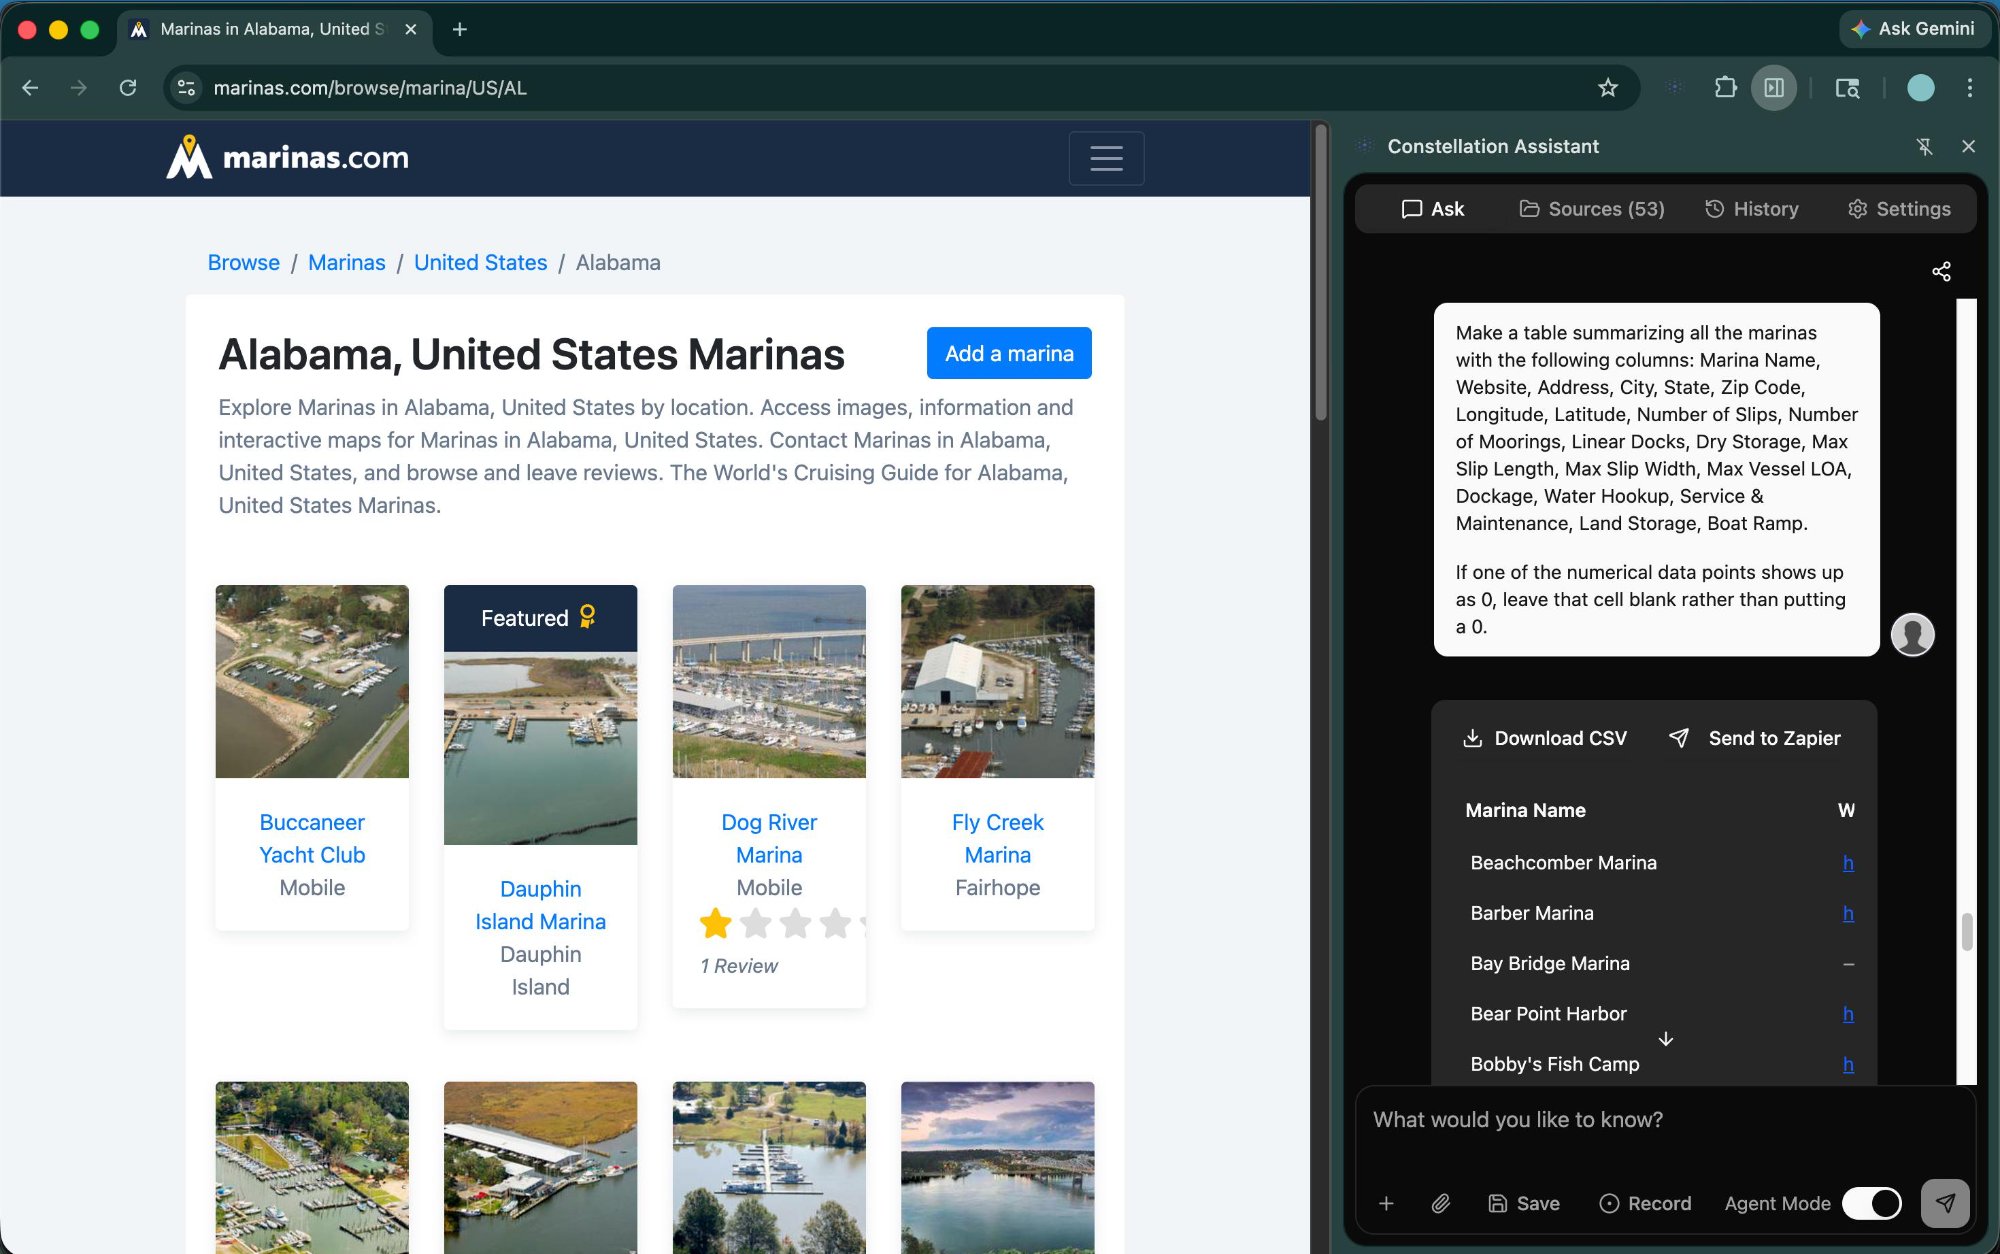Open the browser extensions puzzle icon
The width and height of the screenshot is (2000, 1254).
click(x=1725, y=88)
